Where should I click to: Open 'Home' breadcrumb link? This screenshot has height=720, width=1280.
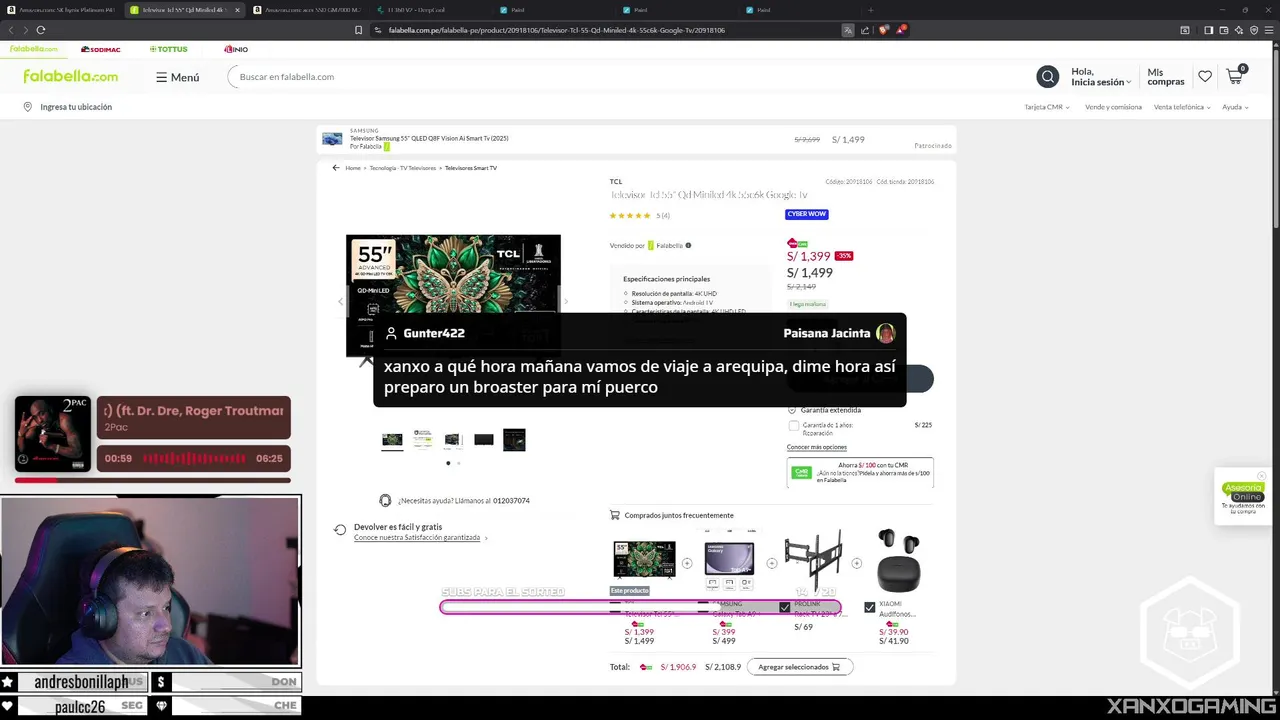(353, 168)
